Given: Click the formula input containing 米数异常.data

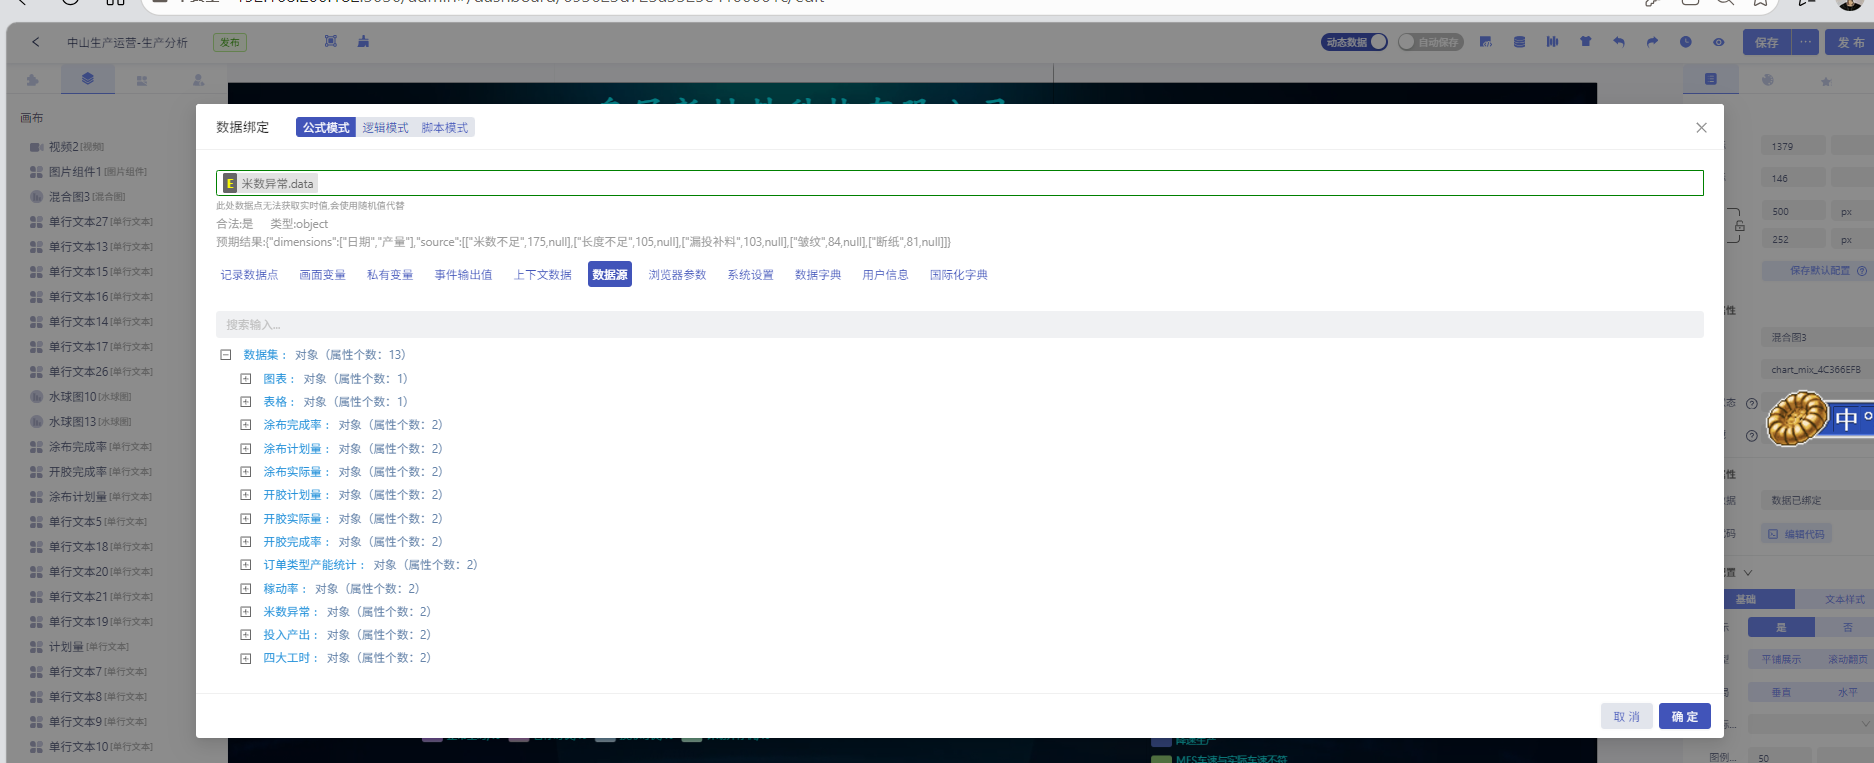Looking at the screenshot, I should (x=960, y=183).
